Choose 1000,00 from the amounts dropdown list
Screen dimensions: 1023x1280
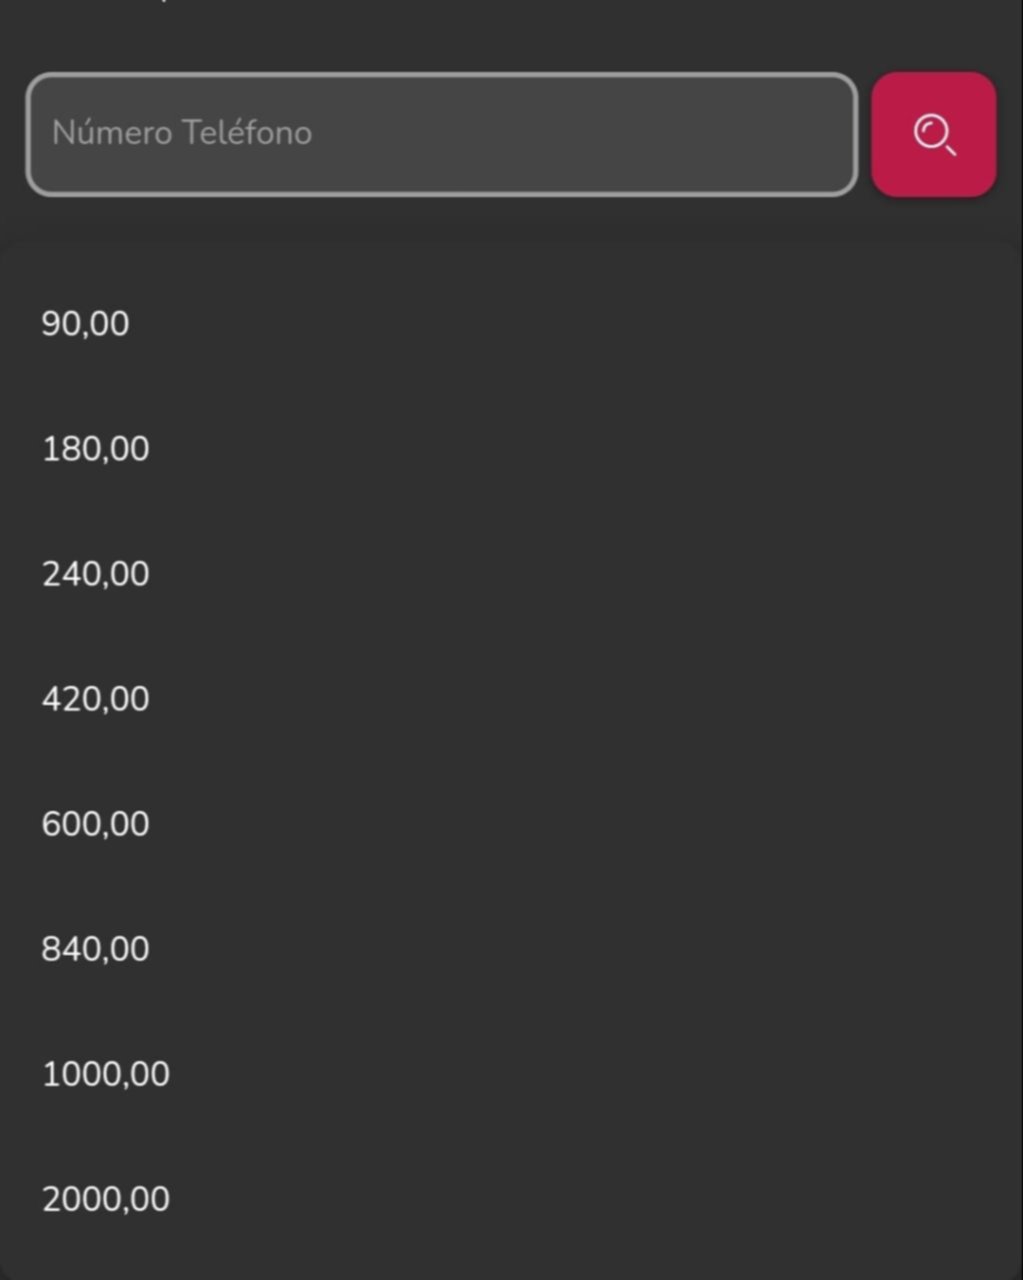[x=511, y=1074]
